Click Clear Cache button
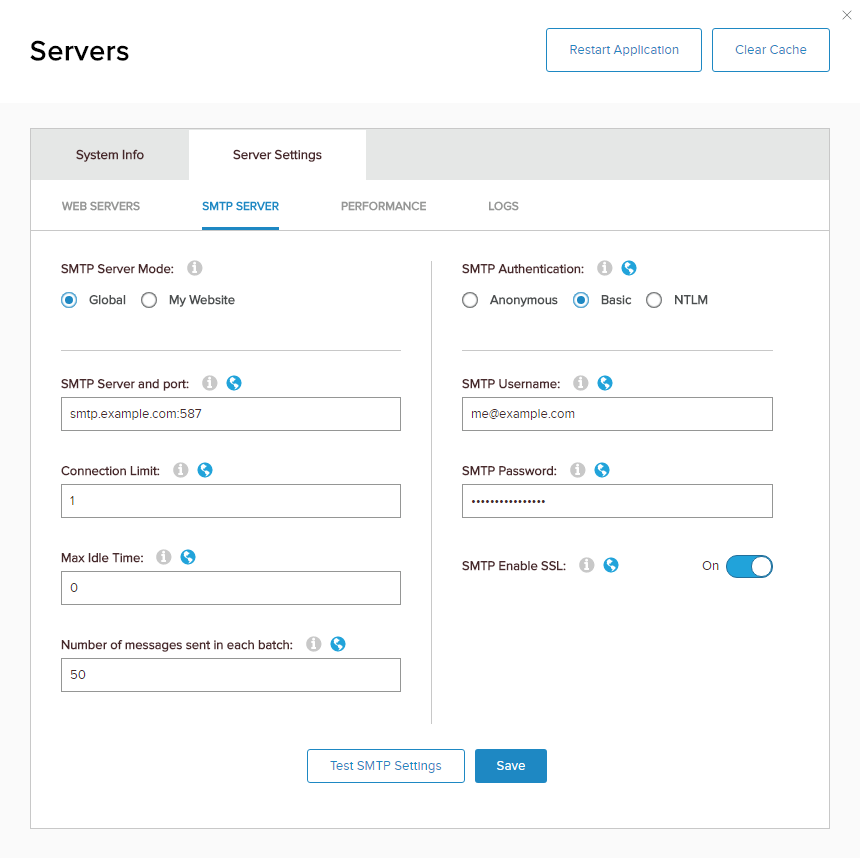 pos(771,50)
